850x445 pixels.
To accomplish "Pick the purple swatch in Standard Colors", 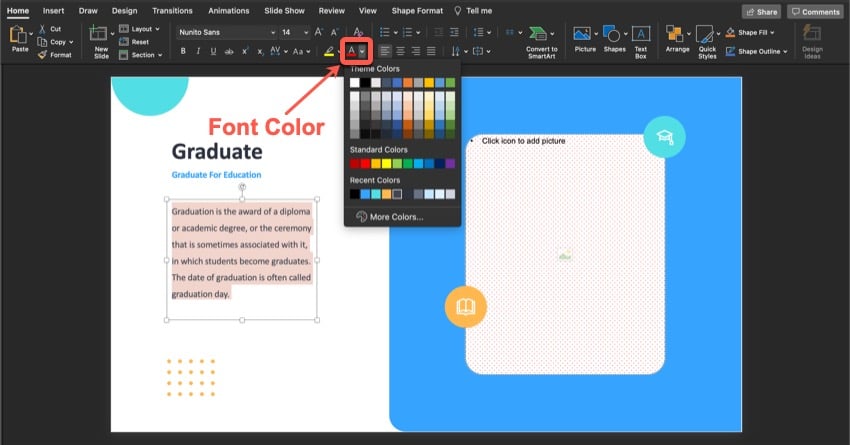I will pos(450,163).
